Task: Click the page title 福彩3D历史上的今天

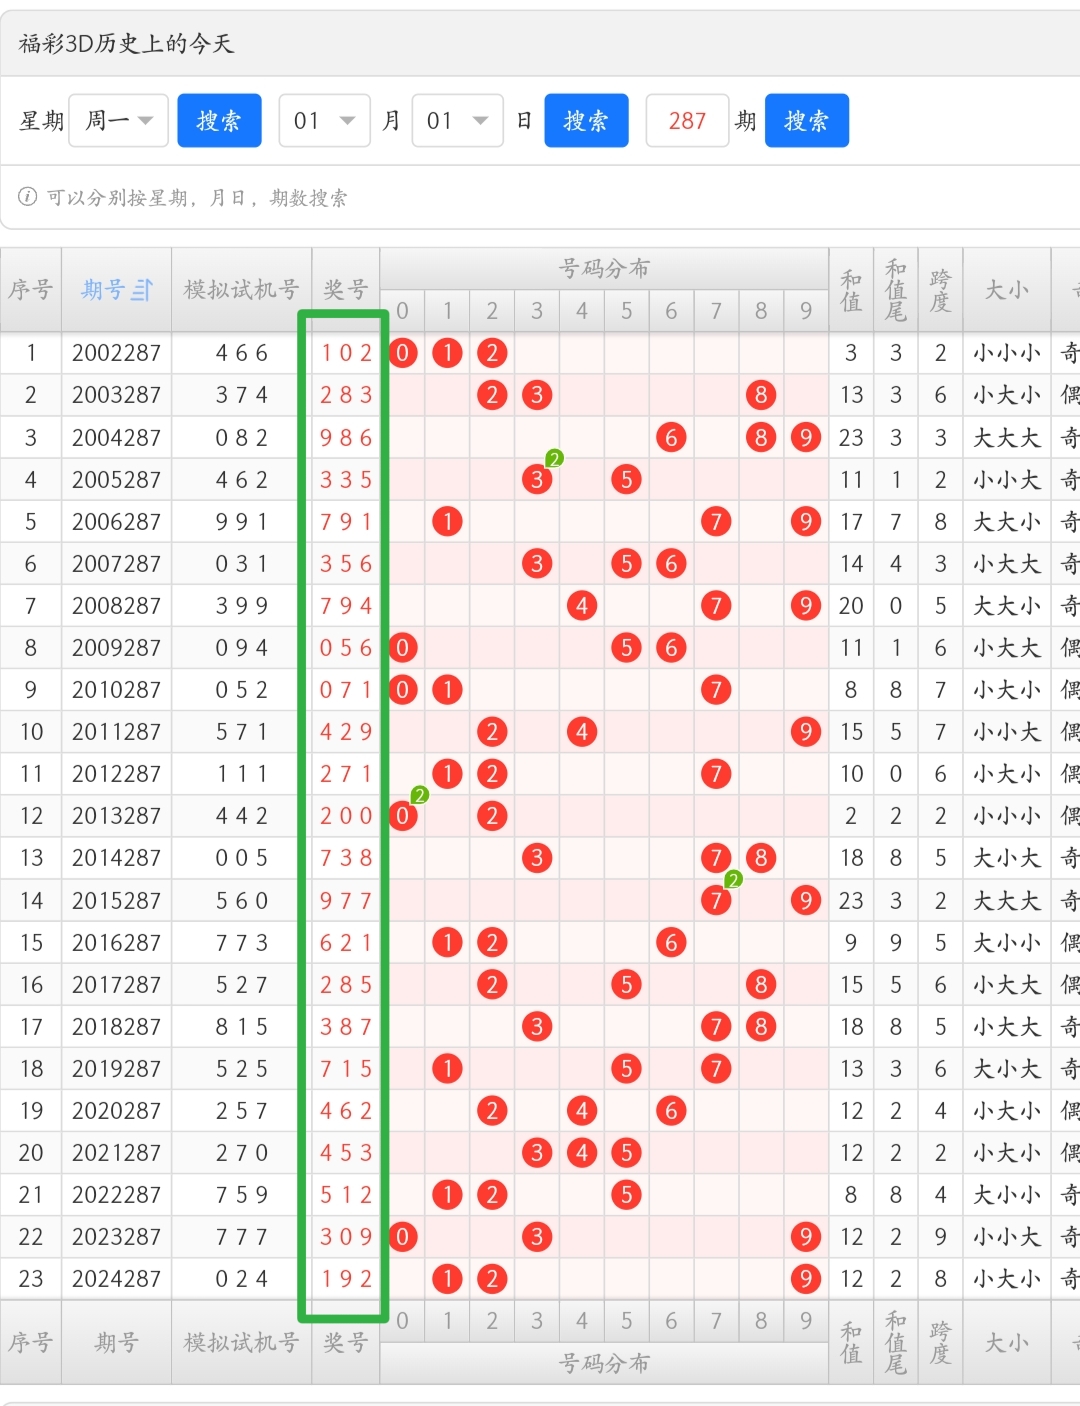Action: pos(126,43)
